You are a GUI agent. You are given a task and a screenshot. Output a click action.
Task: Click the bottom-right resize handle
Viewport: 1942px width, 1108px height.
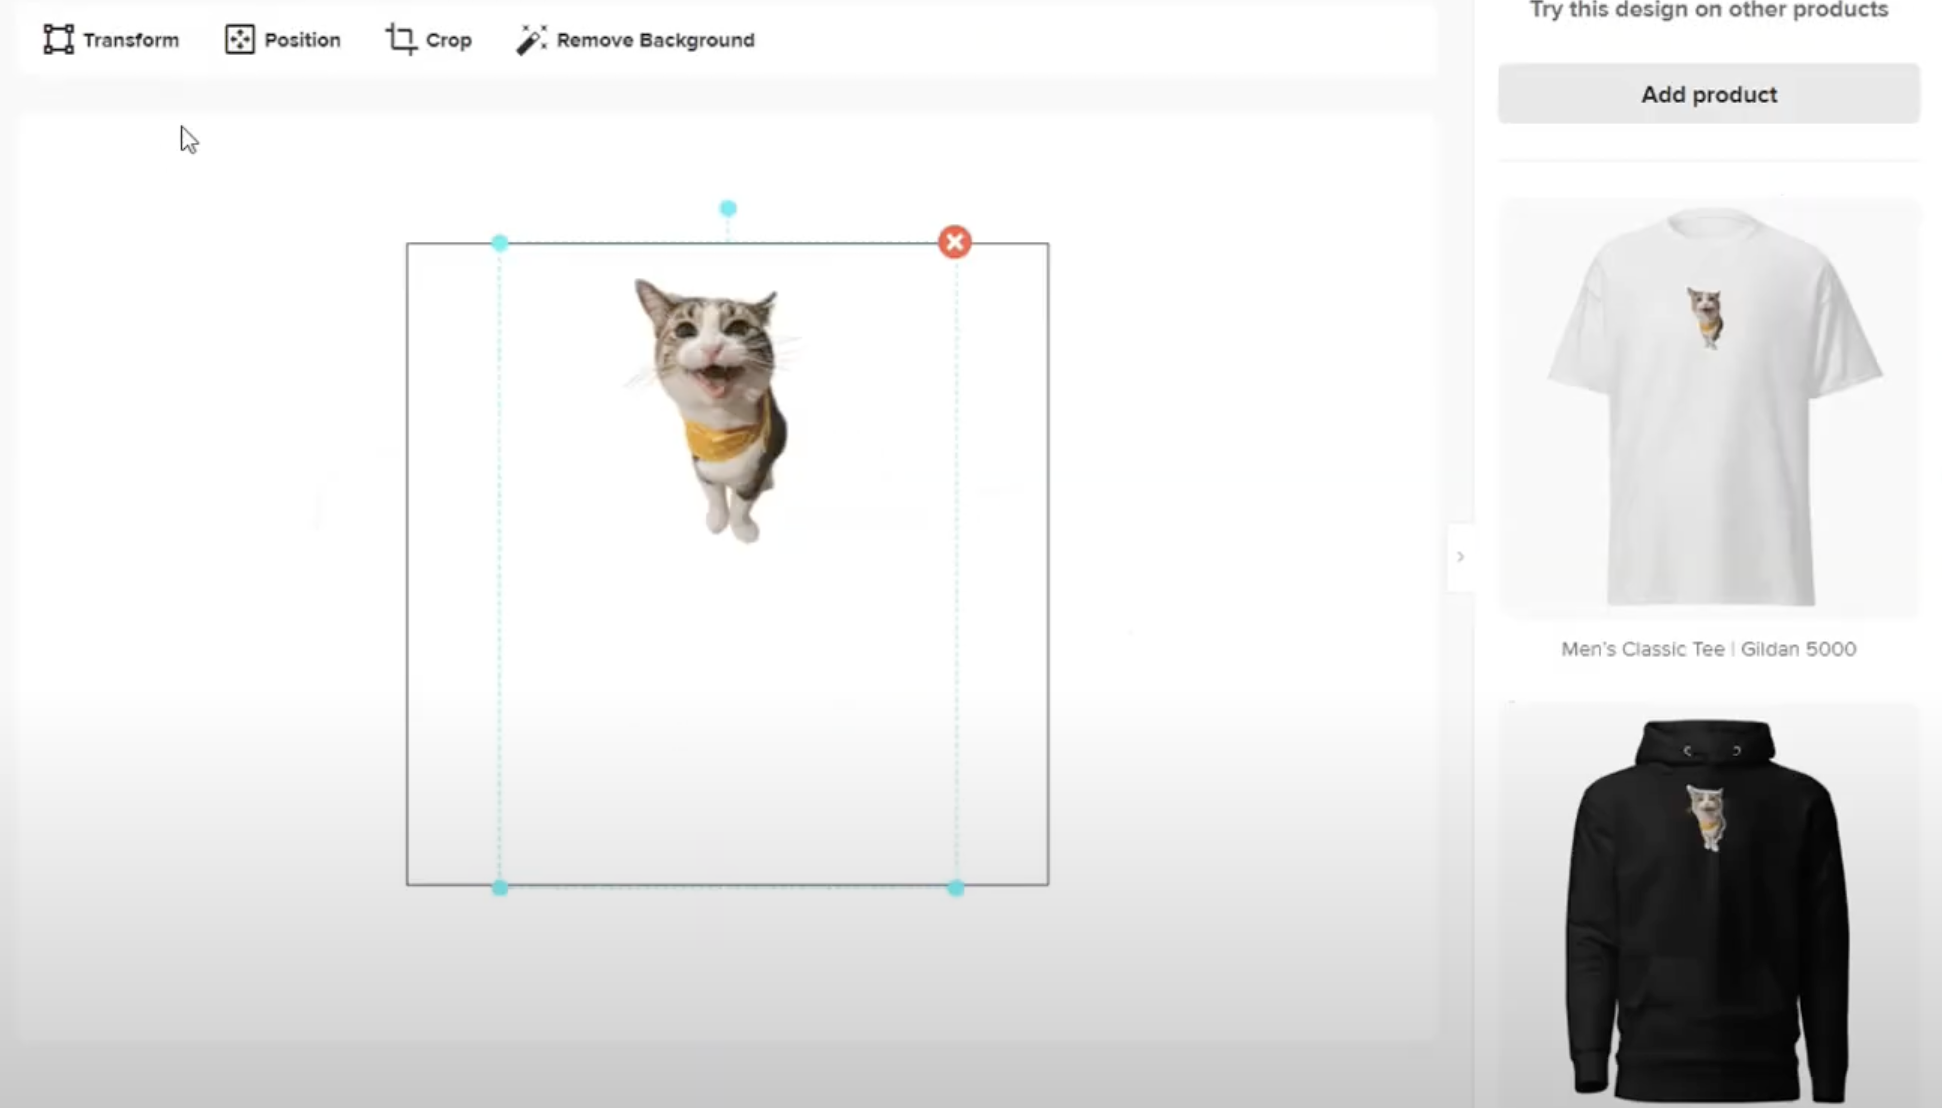click(x=956, y=888)
